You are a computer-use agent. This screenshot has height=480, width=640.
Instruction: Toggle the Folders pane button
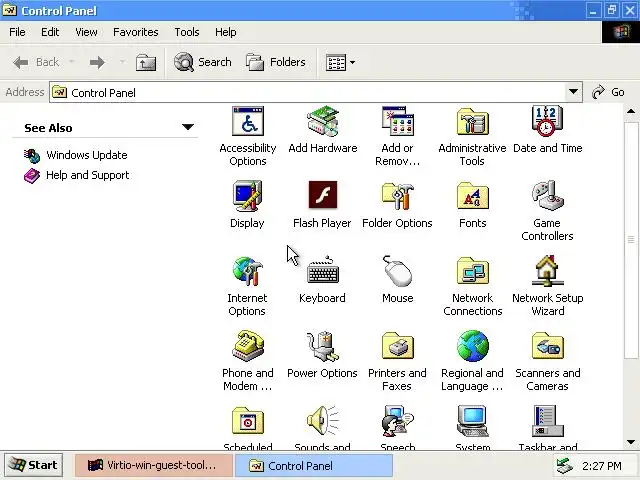[x=276, y=62]
